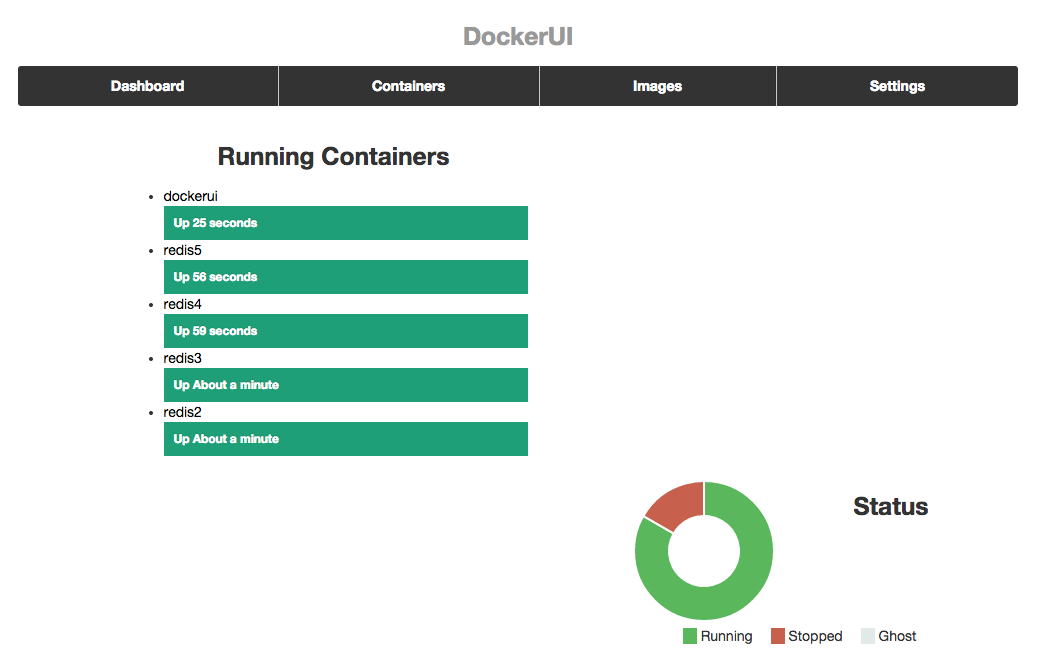Go to the Settings tab
This screenshot has height=659, width=1037.
(897, 86)
